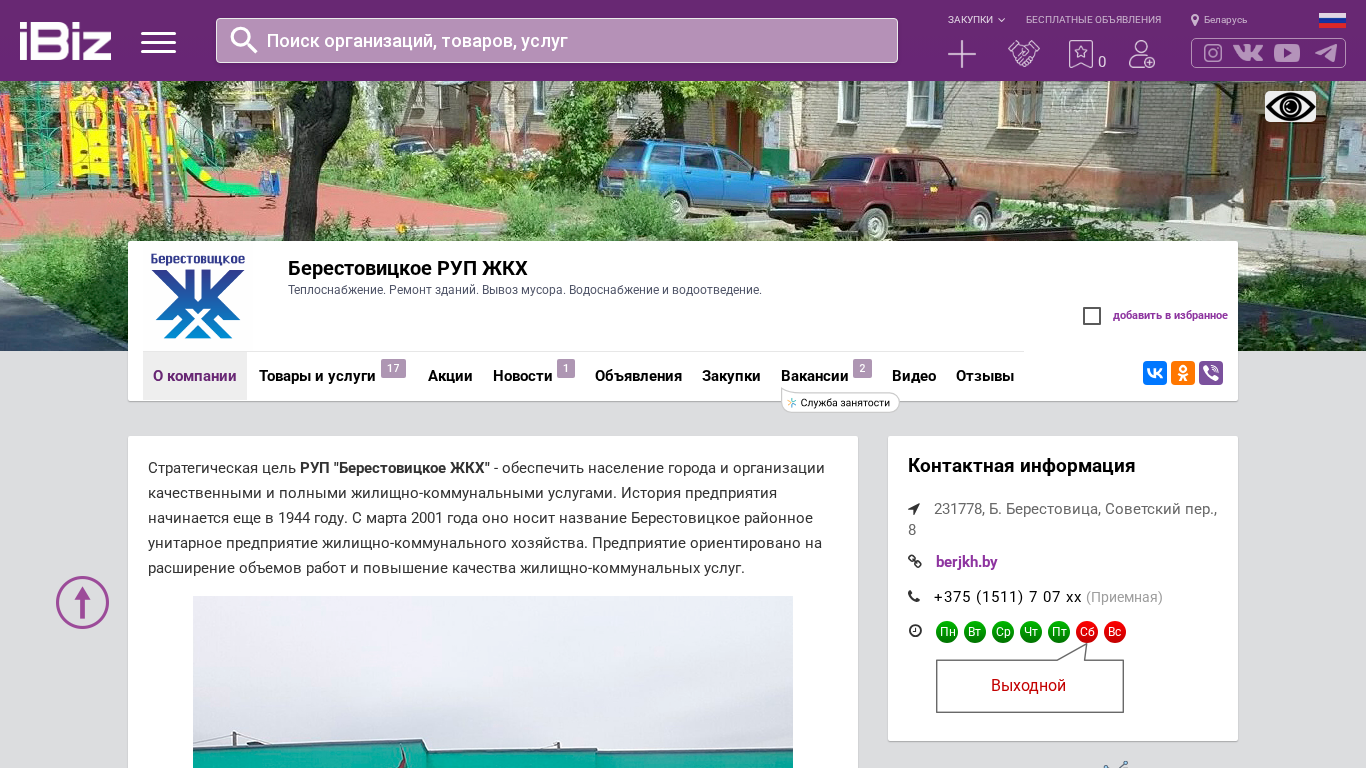The width and height of the screenshot is (1366, 768).
Task: Open the hamburger menu
Action: pyautogui.click(x=158, y=42)
